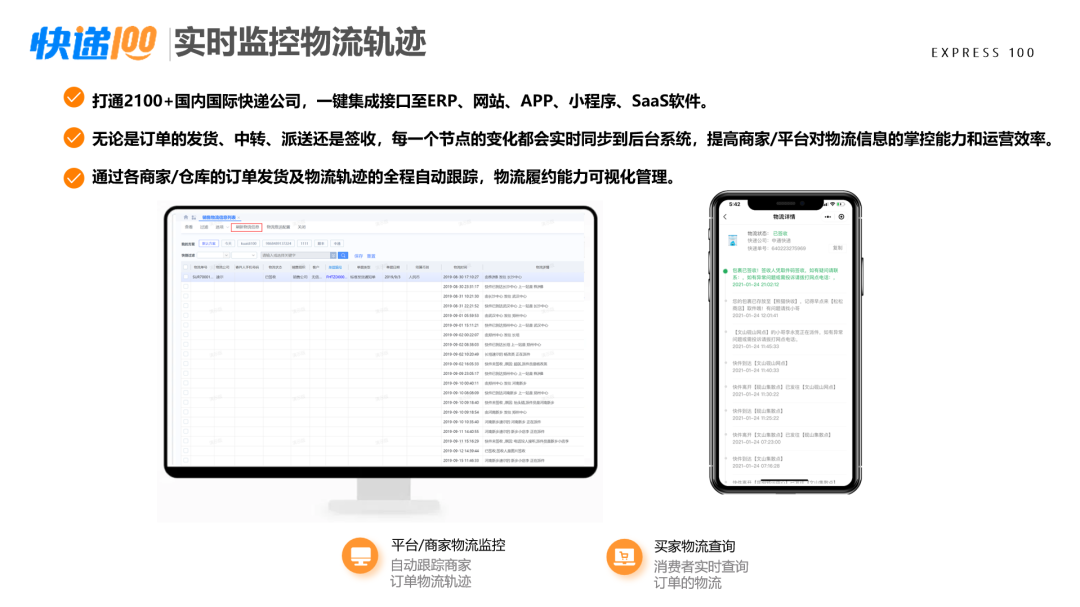
Task: Focus the keyword search input field
Action: [x=295, y=256]
